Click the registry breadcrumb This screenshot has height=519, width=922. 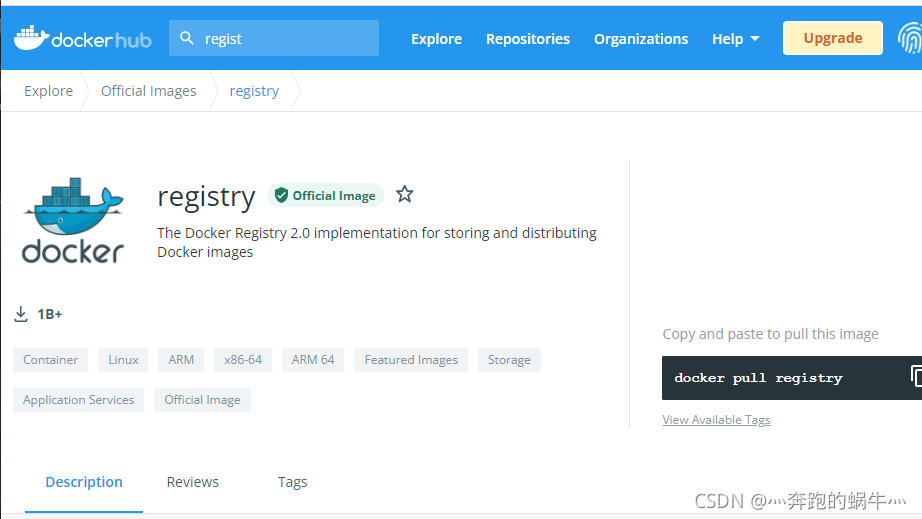[x=254, y=91]
